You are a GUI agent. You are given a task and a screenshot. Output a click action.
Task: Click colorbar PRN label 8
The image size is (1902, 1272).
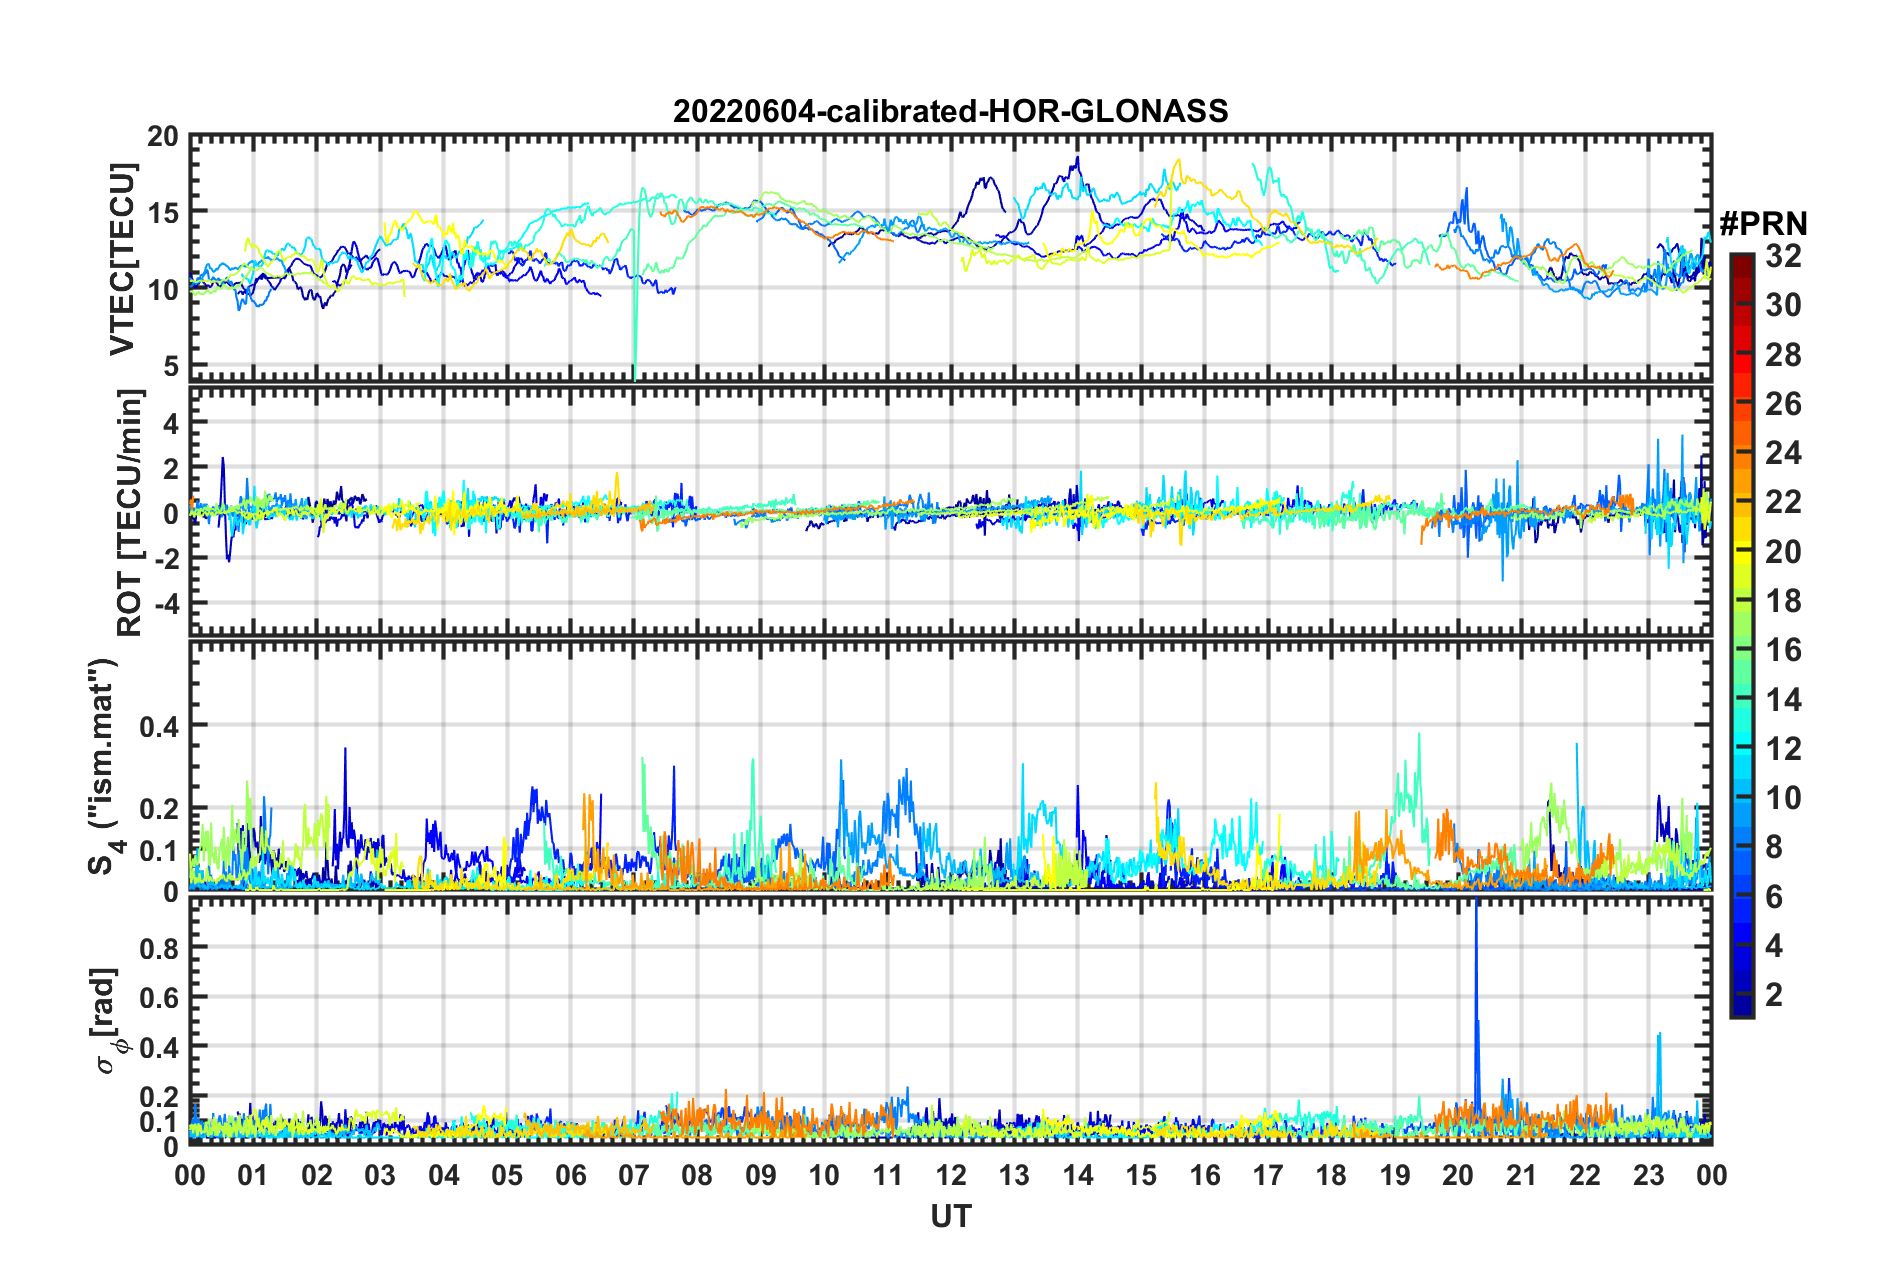pyautogui.click(x=1773, y=847)
